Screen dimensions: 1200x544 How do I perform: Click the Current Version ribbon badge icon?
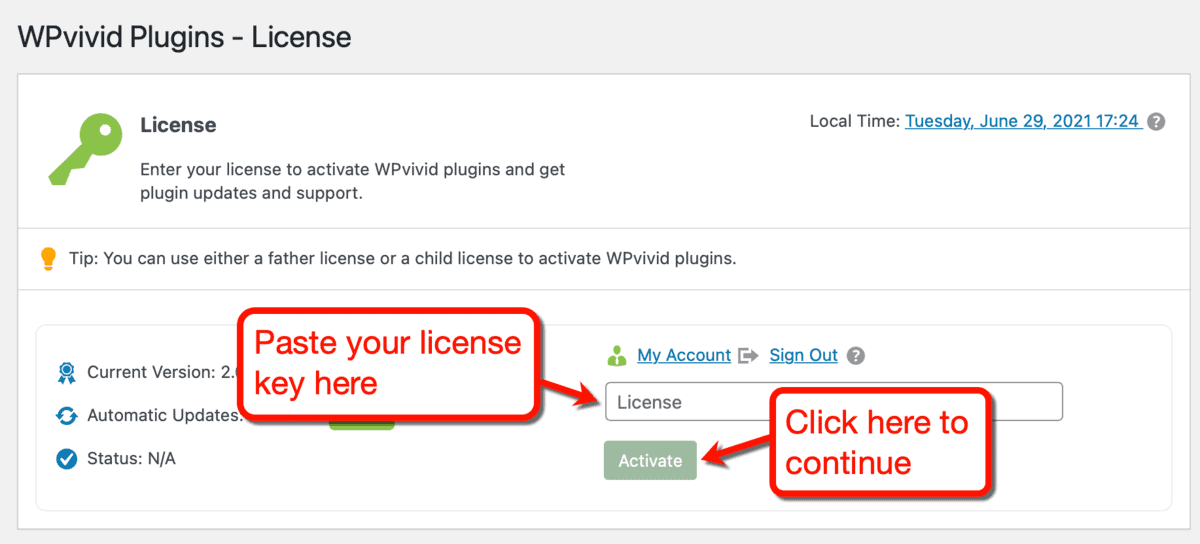(x=67, y=373)
